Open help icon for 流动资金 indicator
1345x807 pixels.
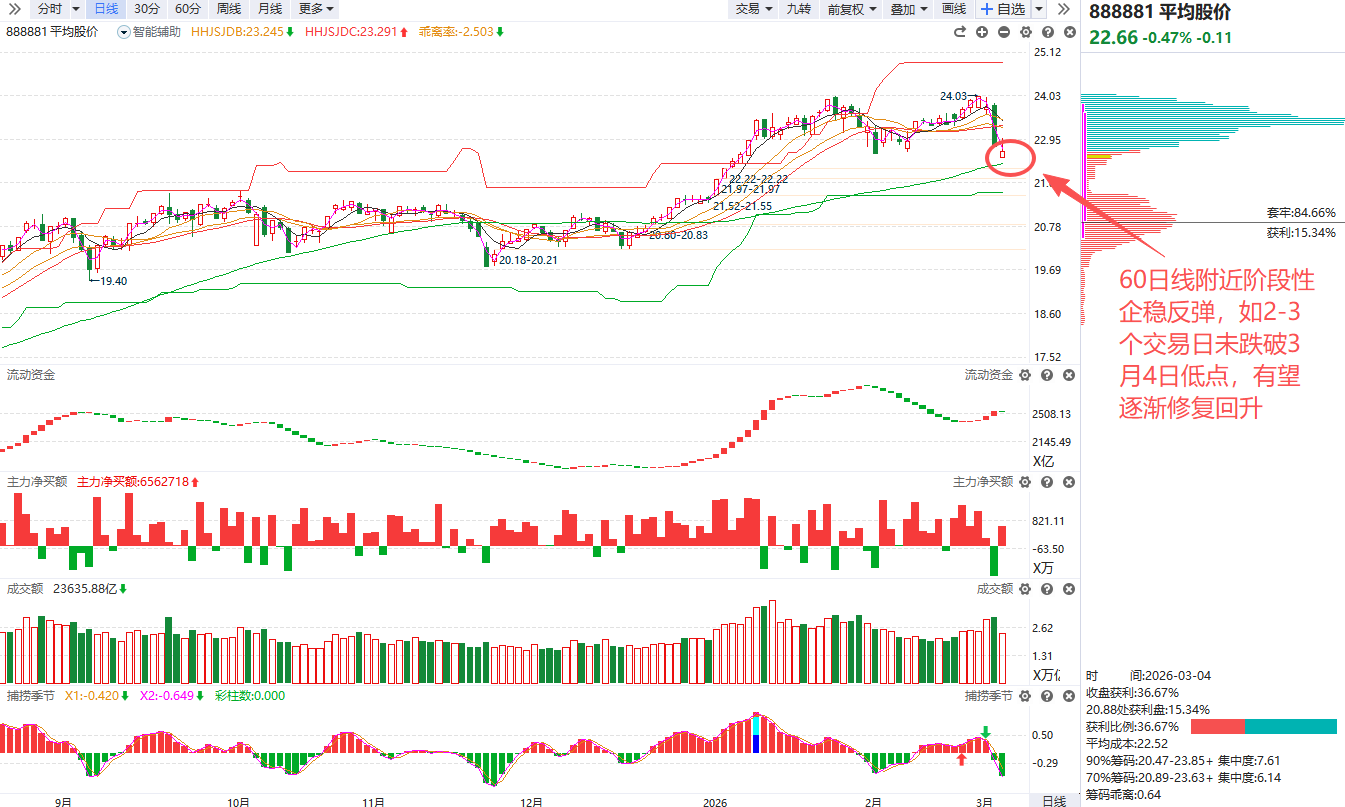pyautogui.click(x=1047, y=375)
